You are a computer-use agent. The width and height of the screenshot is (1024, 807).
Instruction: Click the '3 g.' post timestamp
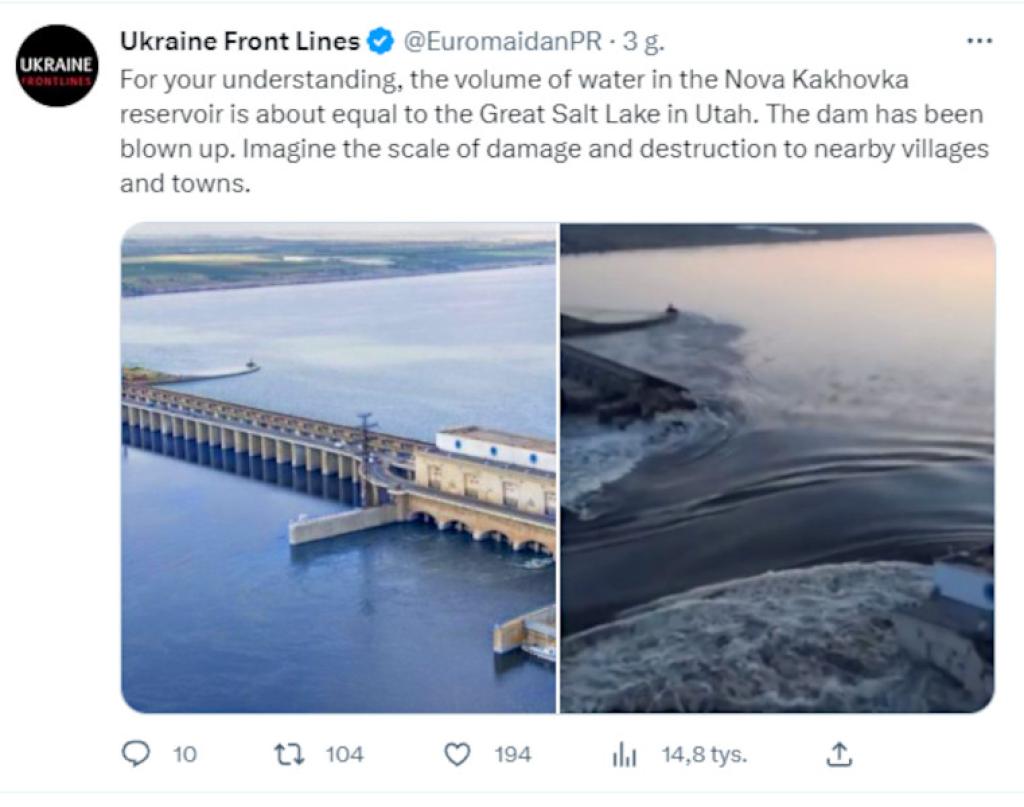644,42
